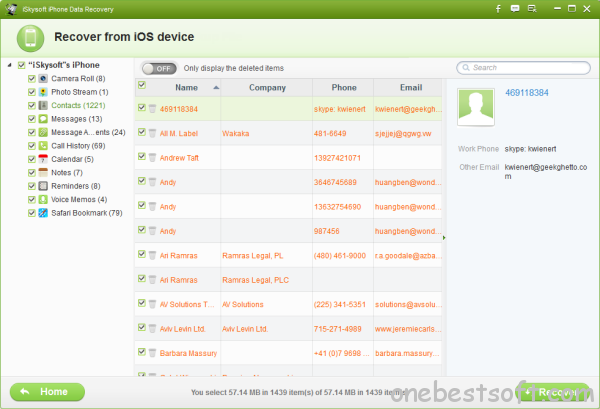Viewport: 600px width, 409px height.
Task: Click trash icon on Ali M. Label row
Action: (152, 133)
